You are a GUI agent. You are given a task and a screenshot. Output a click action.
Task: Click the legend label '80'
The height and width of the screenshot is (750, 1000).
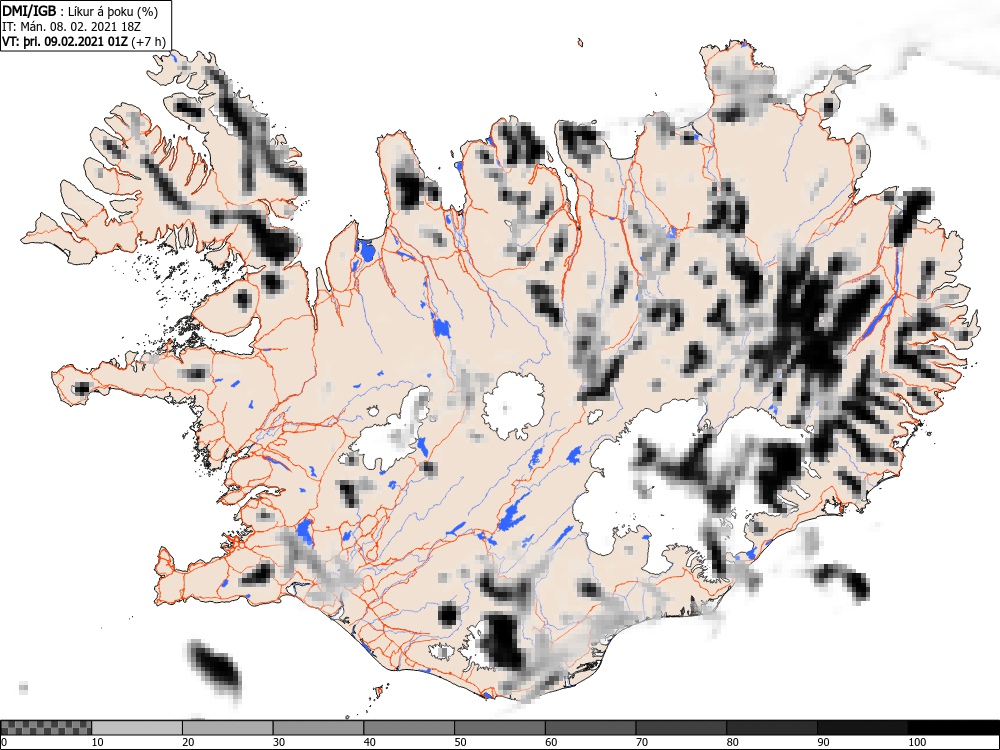pyautogui.click(x=732, y=742)
